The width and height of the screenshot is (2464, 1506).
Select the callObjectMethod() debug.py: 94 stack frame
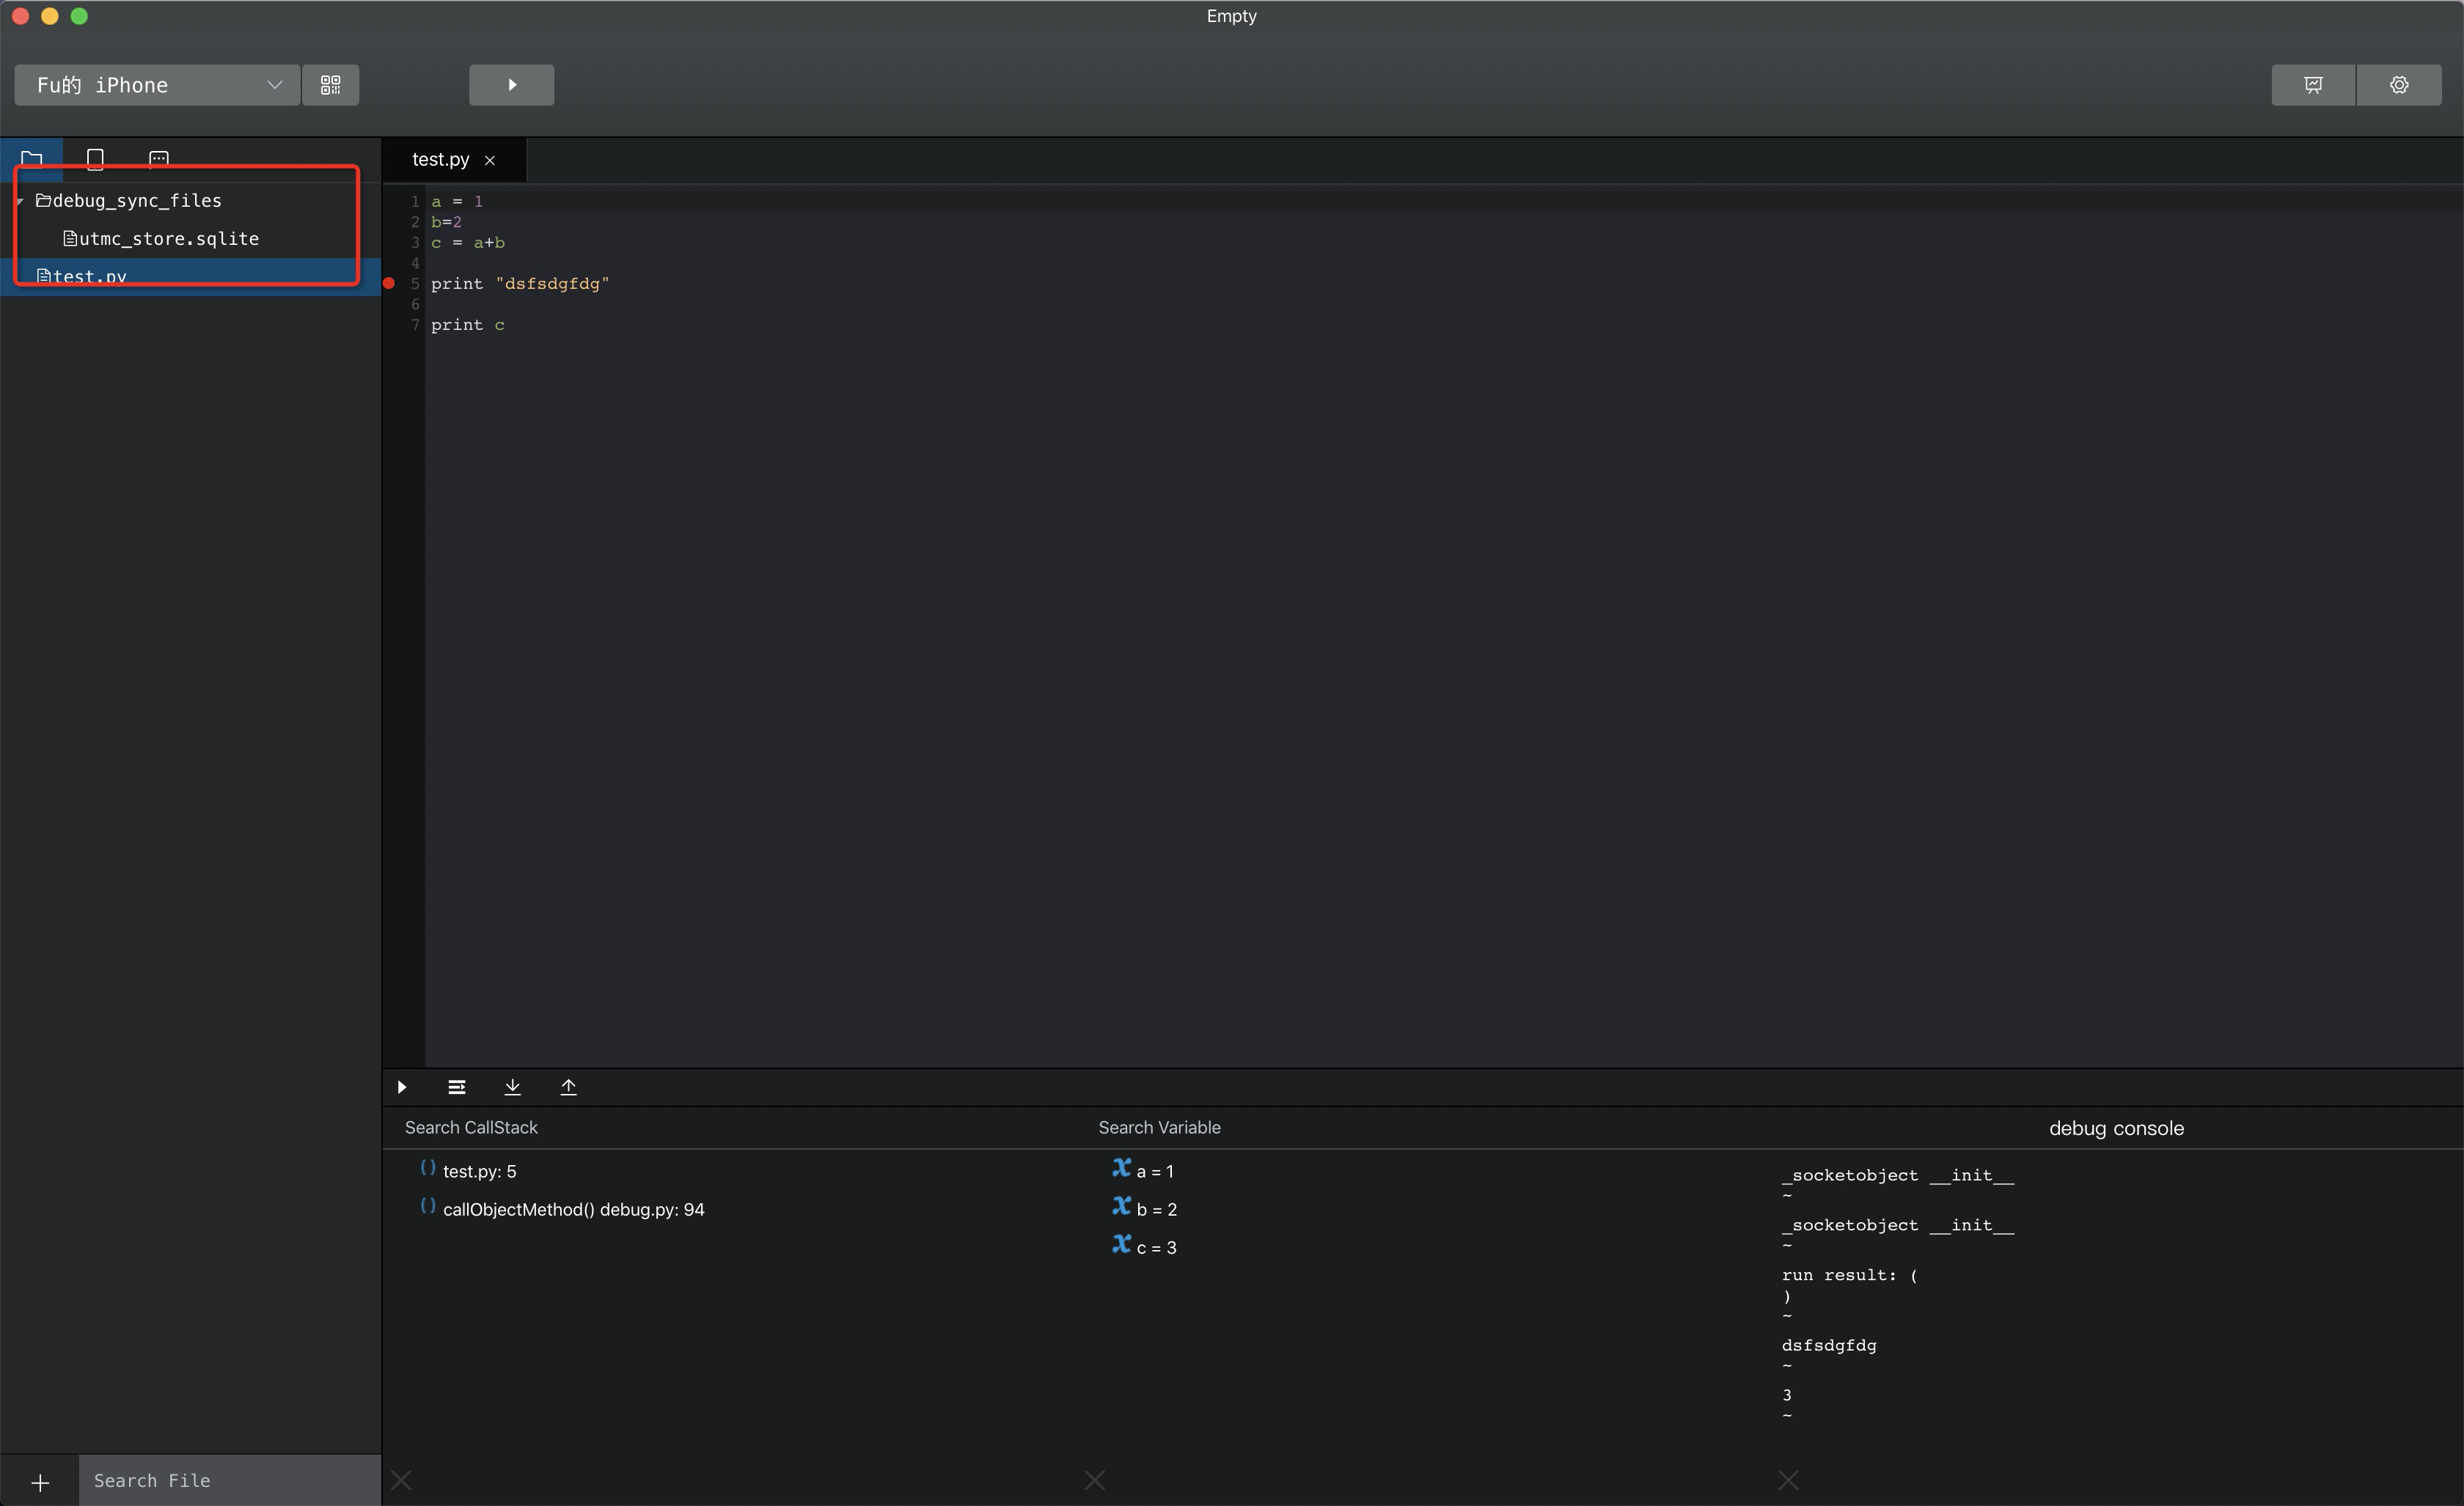pos(573,1209)
